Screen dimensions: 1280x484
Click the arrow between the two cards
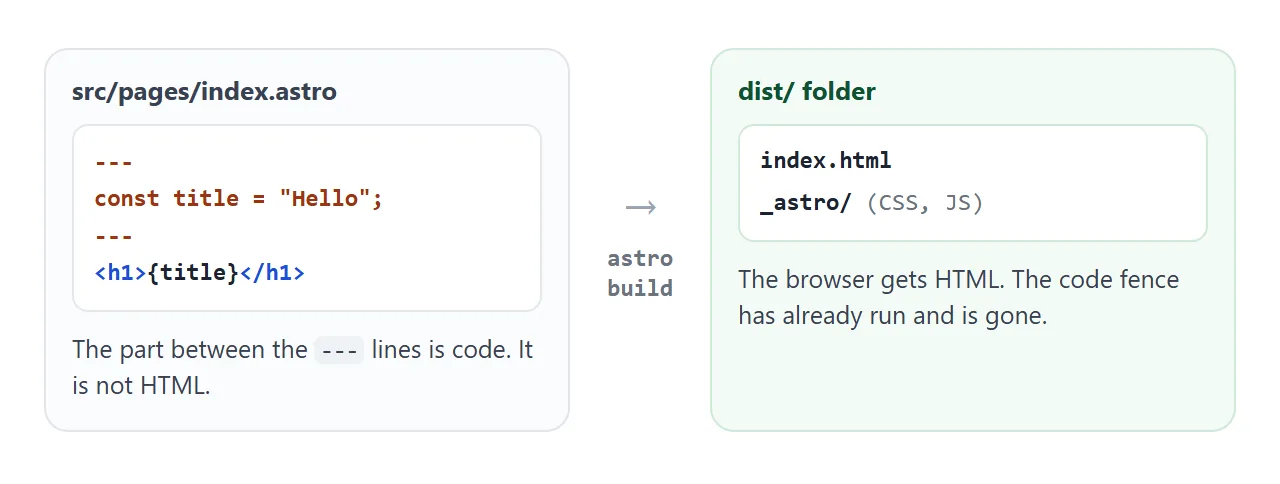[641, 207]
